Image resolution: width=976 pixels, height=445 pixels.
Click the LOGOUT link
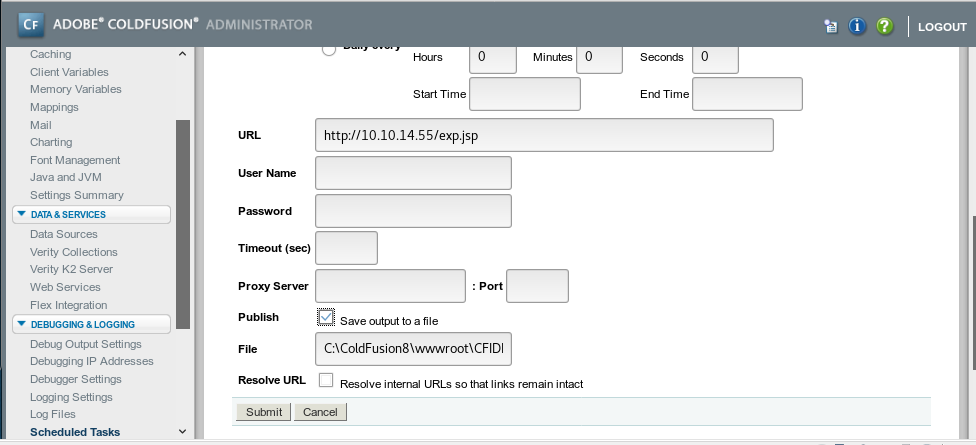tap(942, 27)
